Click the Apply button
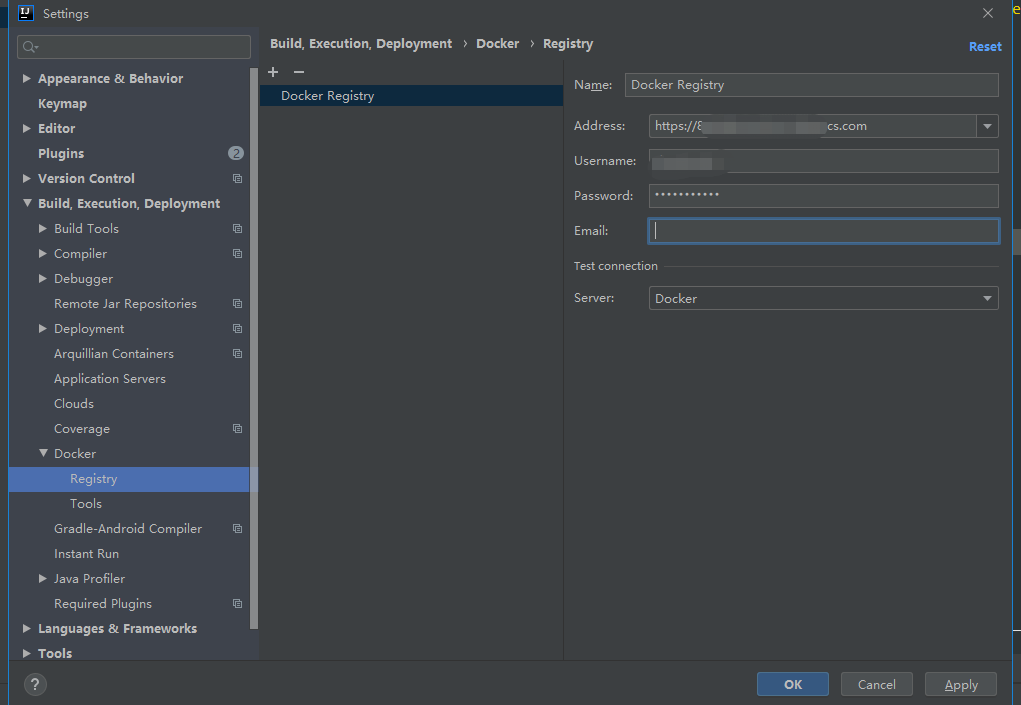This screenshot has width=1021, height=705. [x=960, y=684]
